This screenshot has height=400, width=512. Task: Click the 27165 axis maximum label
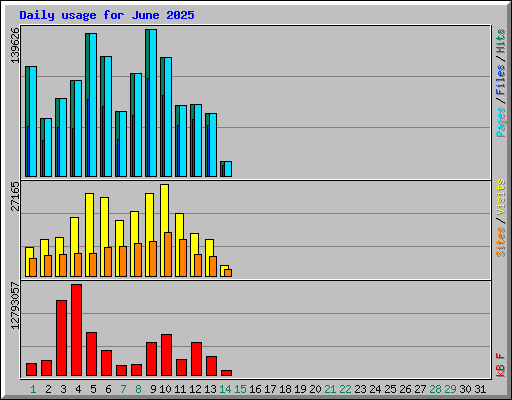click(x=15, y=197)
